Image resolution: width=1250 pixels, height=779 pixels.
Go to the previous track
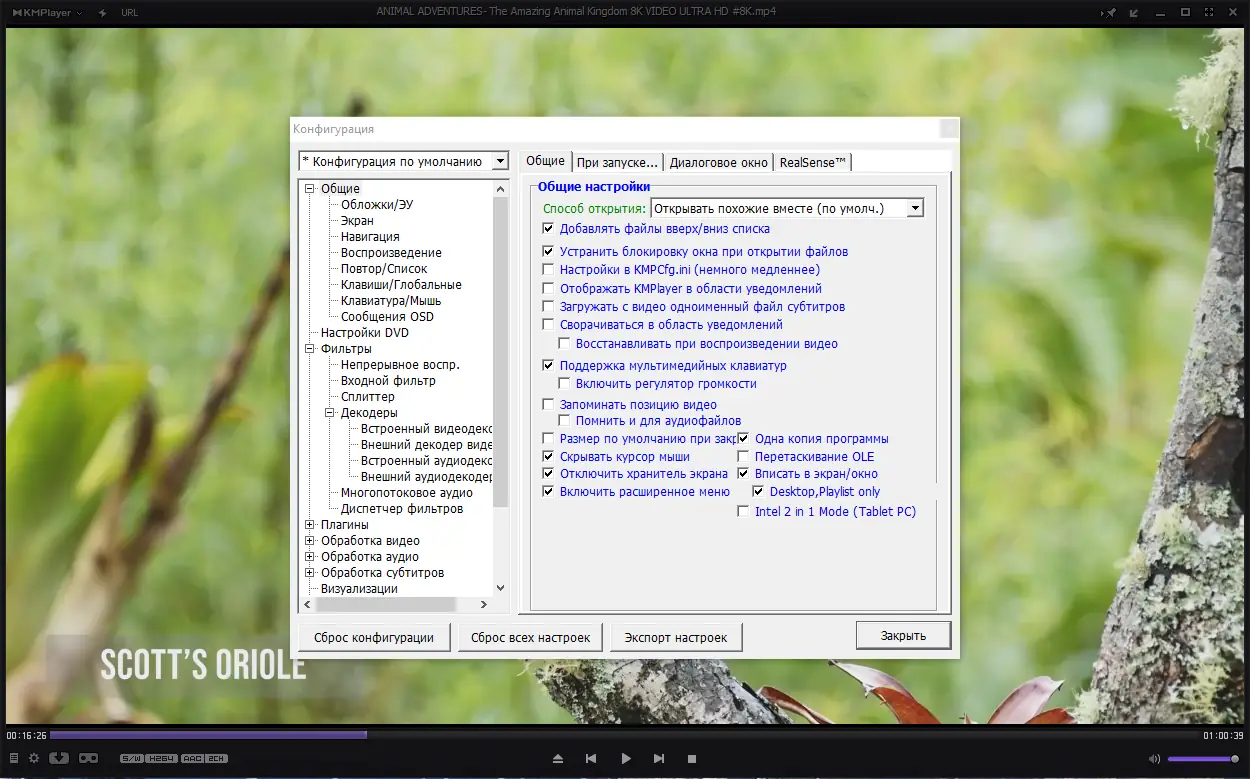pyautogui.click(x=591, y=759)
